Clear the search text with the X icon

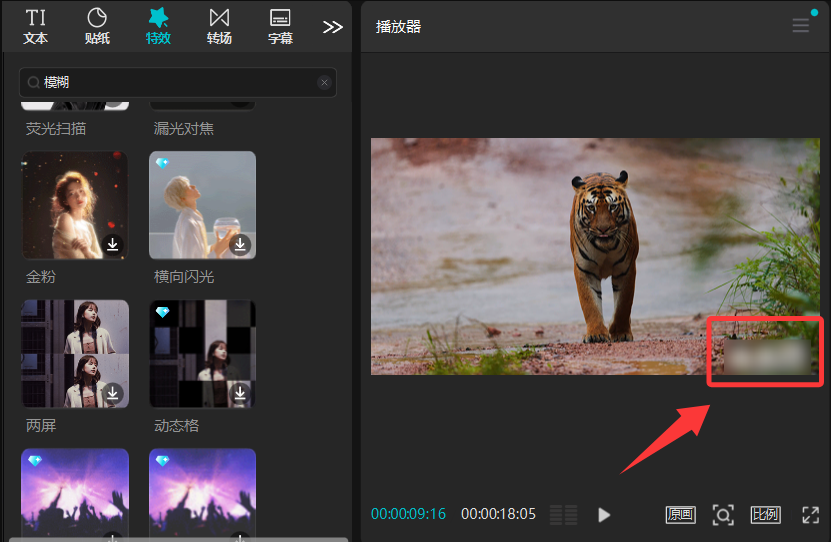pos(324,83)
